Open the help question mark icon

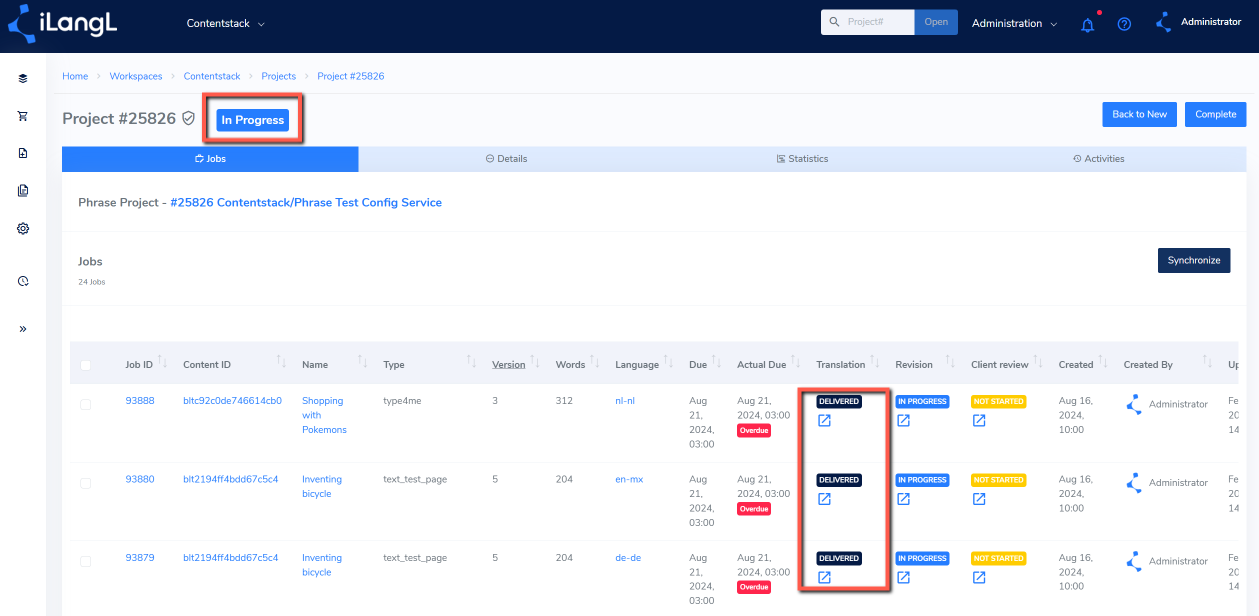(1124, 24)
